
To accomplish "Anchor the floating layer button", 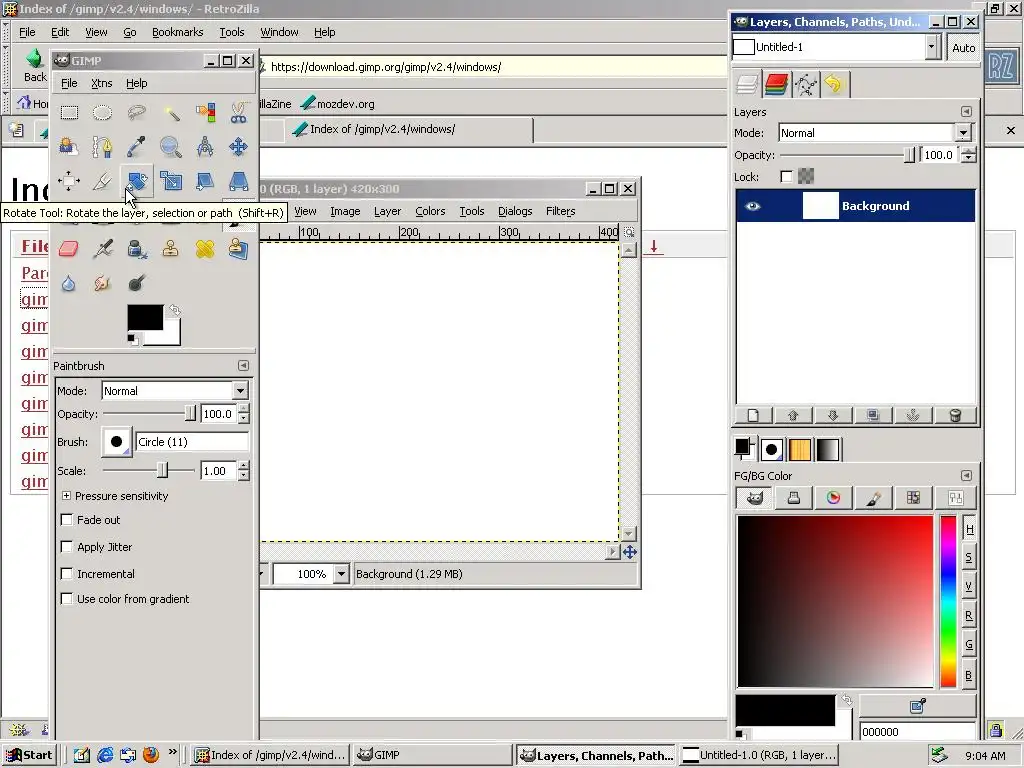I will (913, 415).
